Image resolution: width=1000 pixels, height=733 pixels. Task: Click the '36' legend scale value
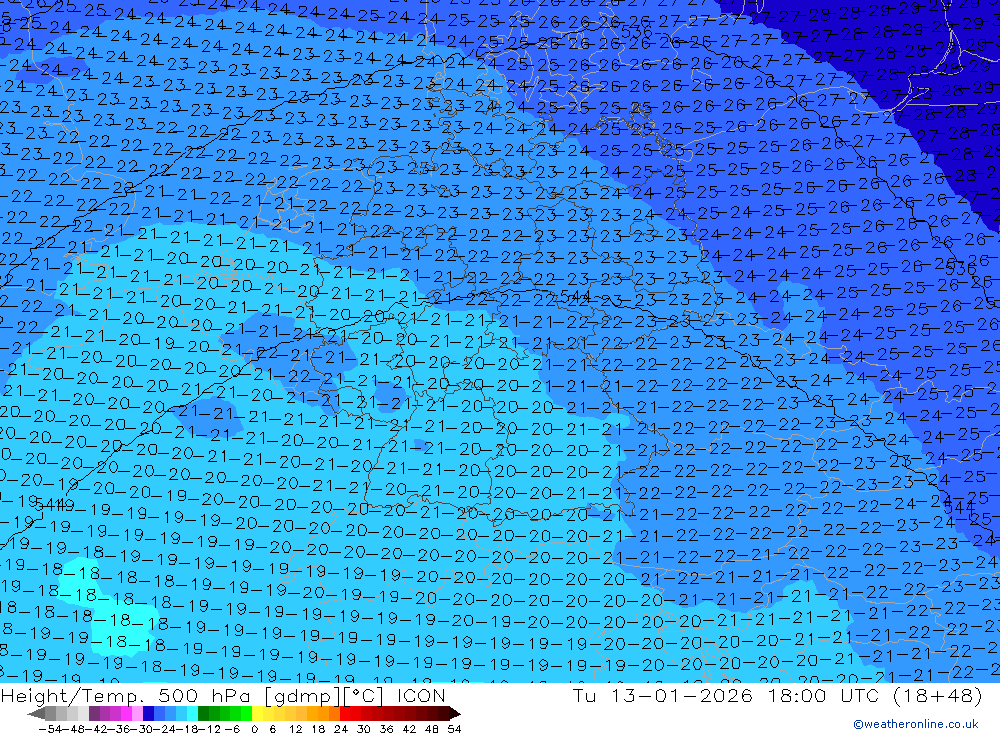coord(386,729)
